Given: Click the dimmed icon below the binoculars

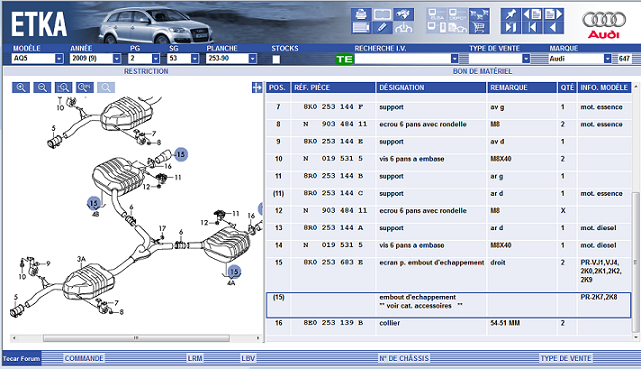Looking at the screenshot, I should pyautogui.click(x=403, y=27).
